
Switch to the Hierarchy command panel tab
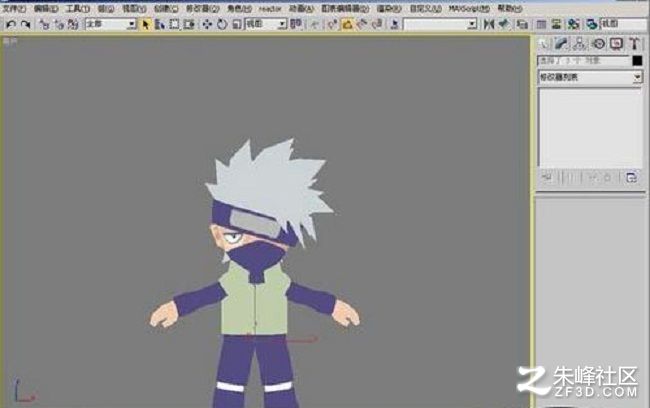(580, 44)
